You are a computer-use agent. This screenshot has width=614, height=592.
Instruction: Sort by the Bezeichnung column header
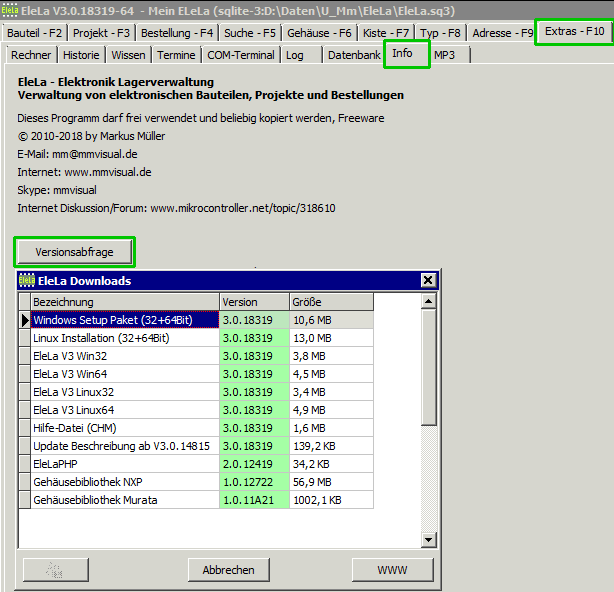(x=125, y=302)
